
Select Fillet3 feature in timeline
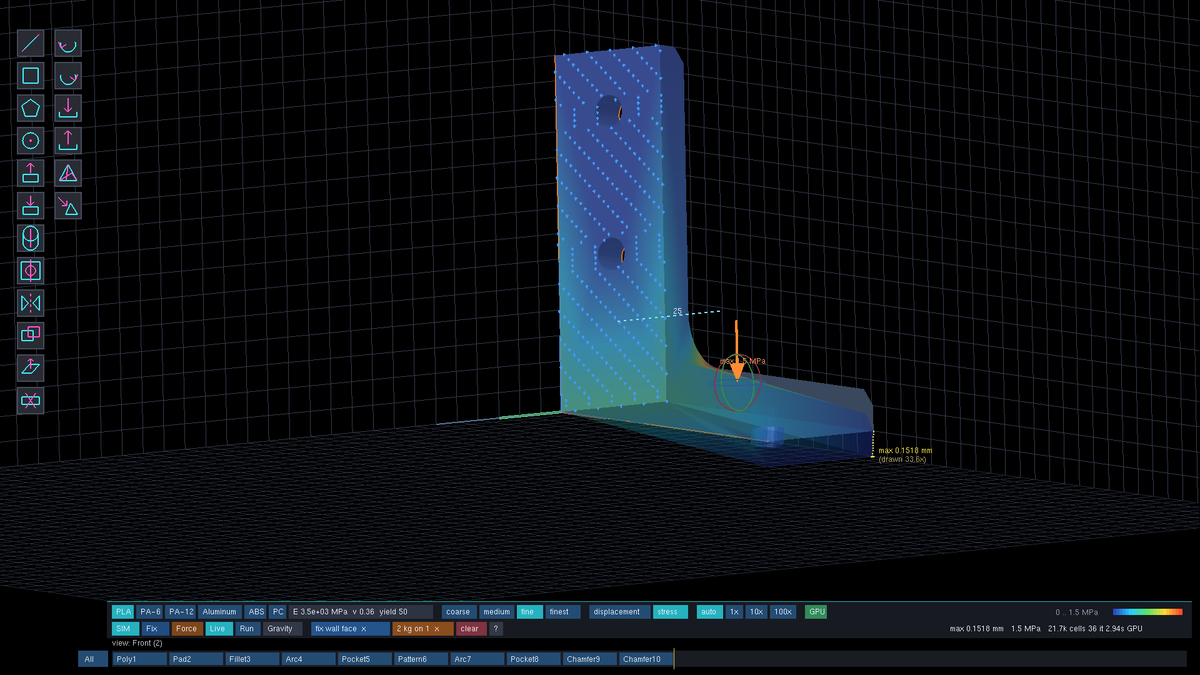pos(251,659)
